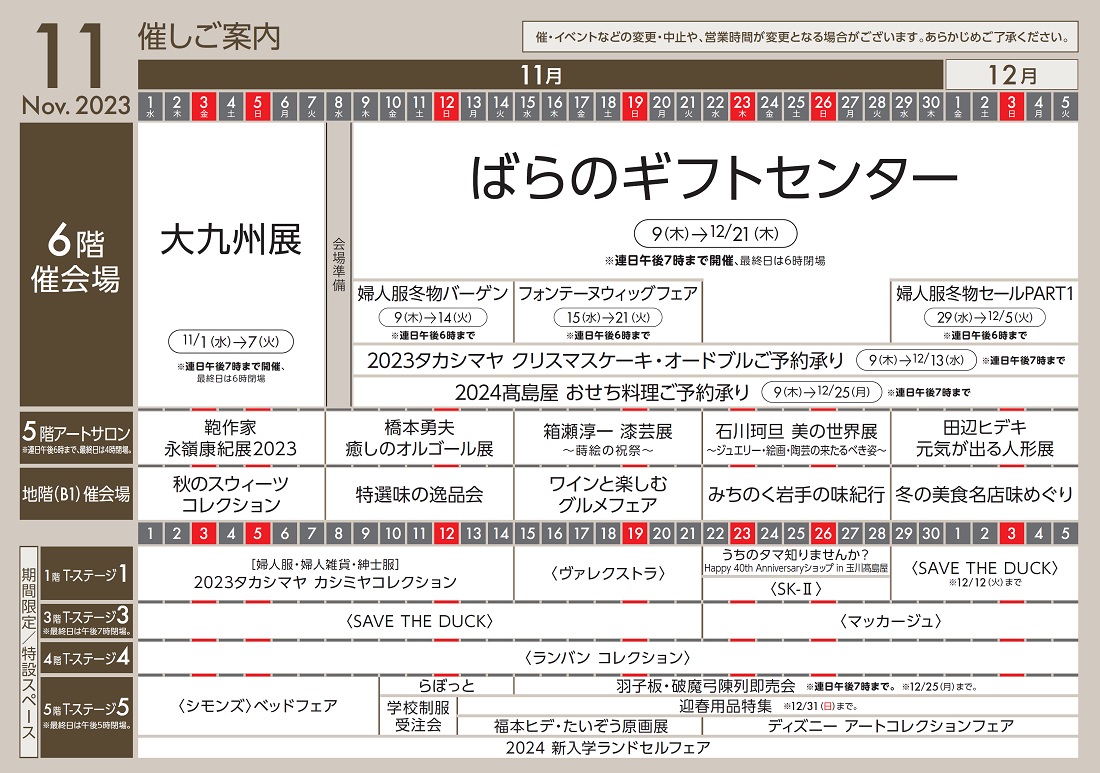The width and height of the screenshot is (1100, 773).
Task: Click the 福本ヒデ・たいぞう原画展 cell
Action: click(x=581, y=726)
